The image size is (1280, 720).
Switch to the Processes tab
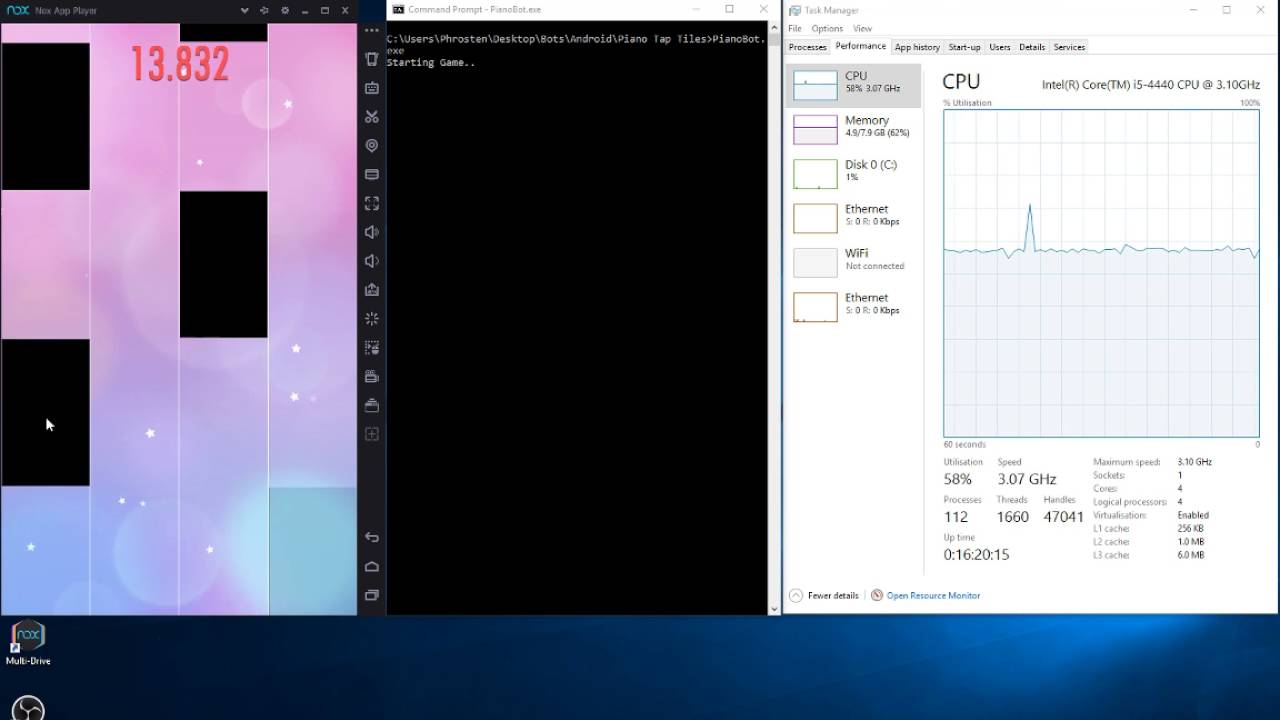807,47
